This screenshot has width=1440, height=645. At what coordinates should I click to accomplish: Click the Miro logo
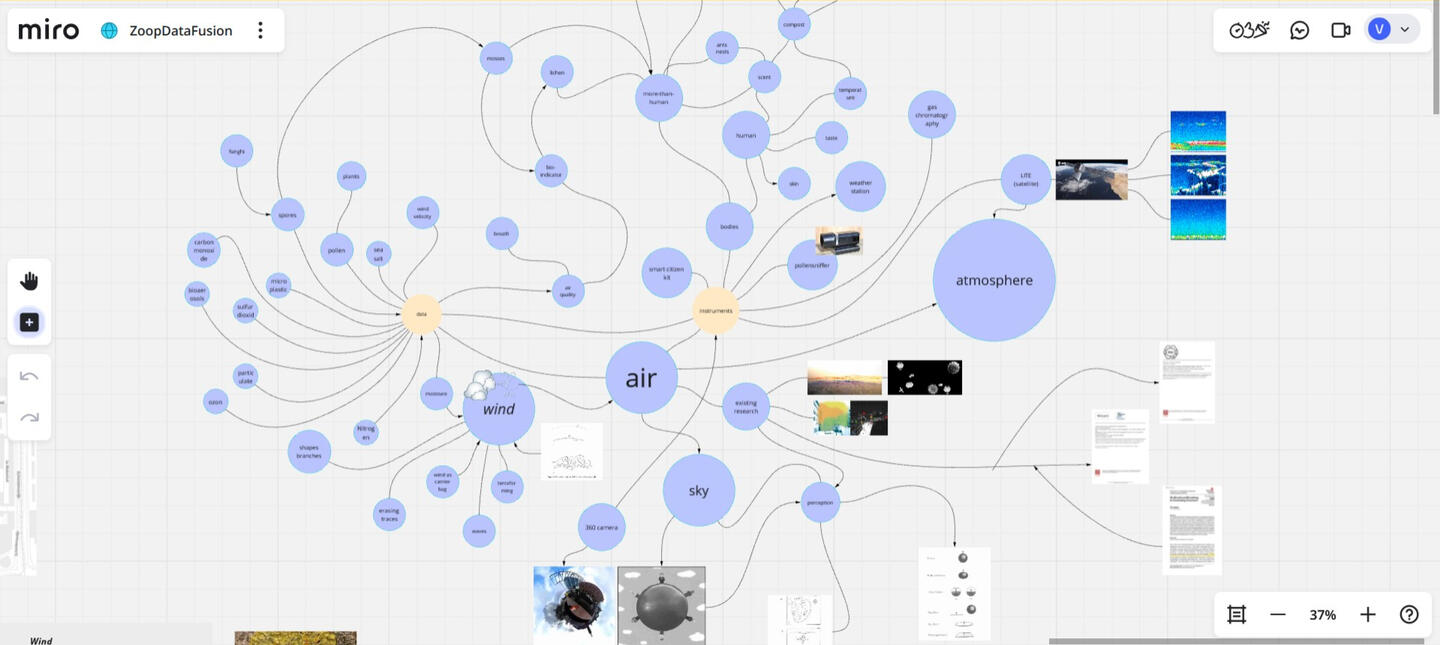coord(47,27)
